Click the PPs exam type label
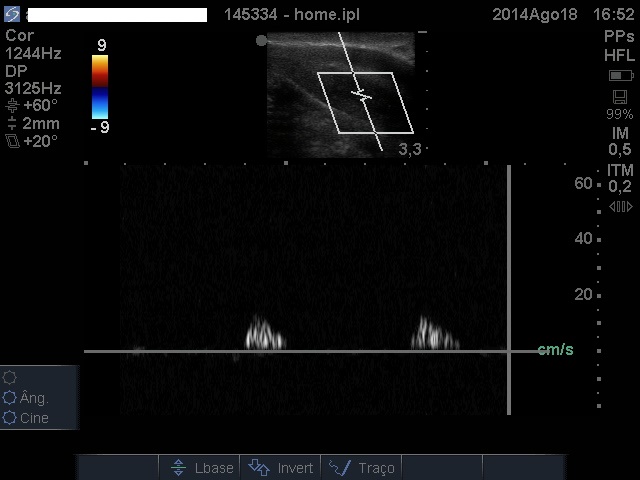 tap(618, 35)
